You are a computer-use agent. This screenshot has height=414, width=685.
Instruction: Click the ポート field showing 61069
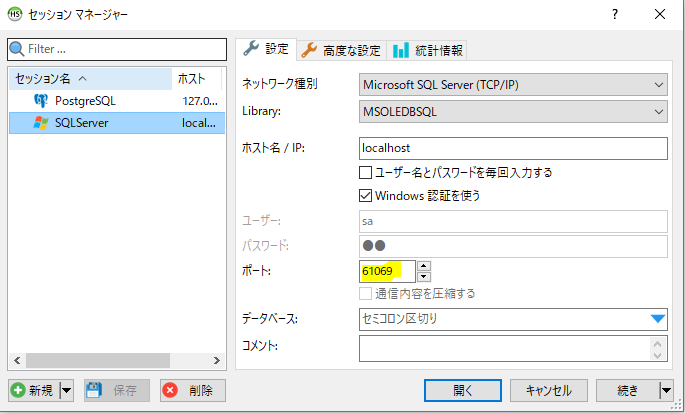pos(387,271)
